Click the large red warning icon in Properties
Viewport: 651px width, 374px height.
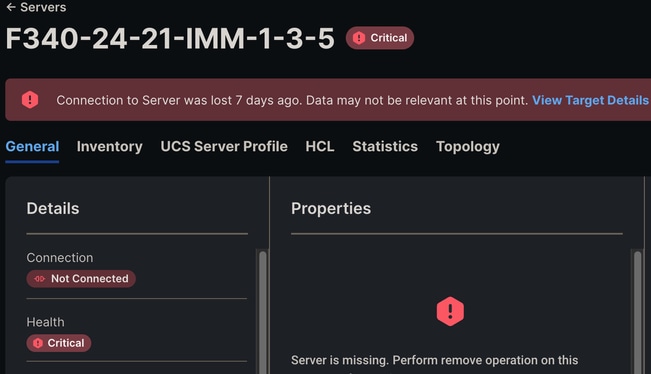tap(450, 311)
